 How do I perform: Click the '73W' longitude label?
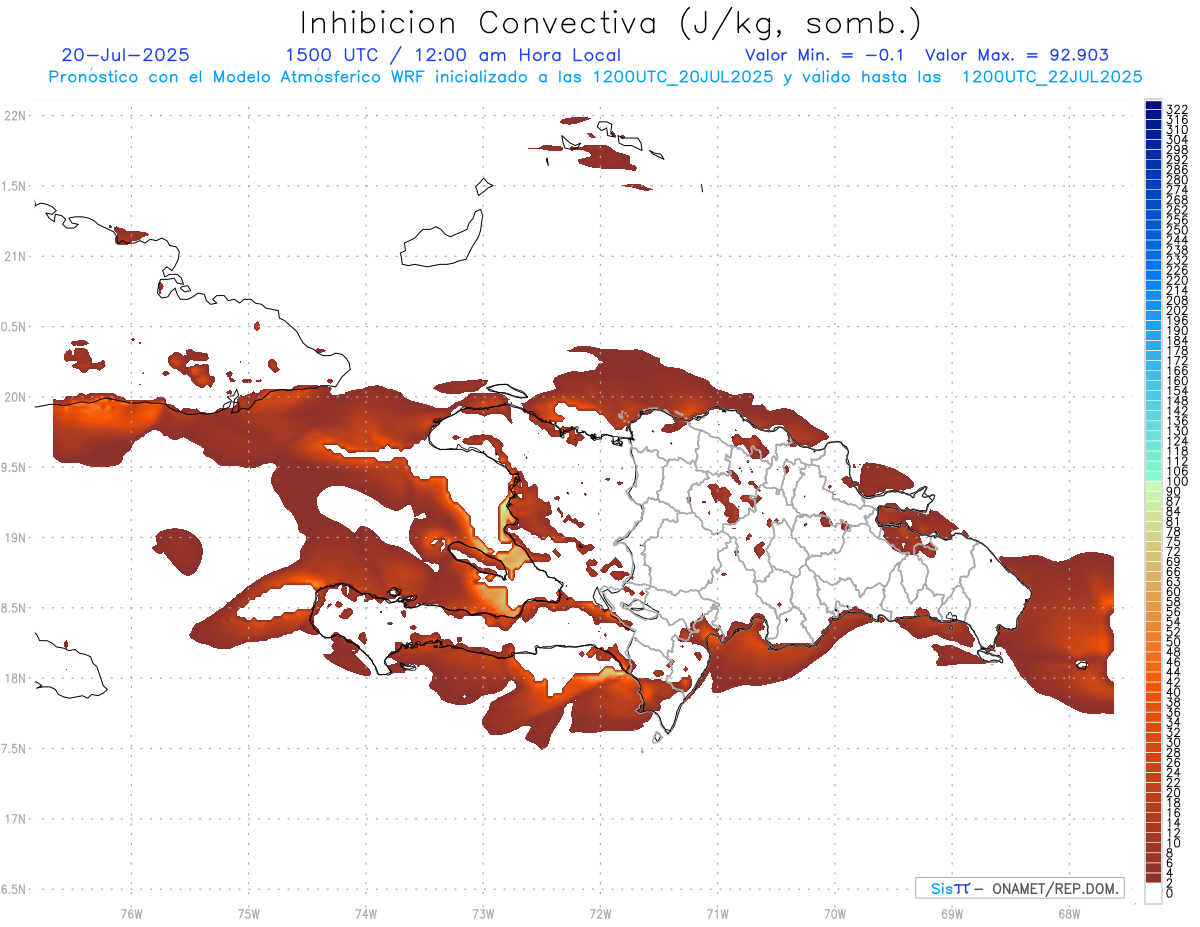pos(483,913)
